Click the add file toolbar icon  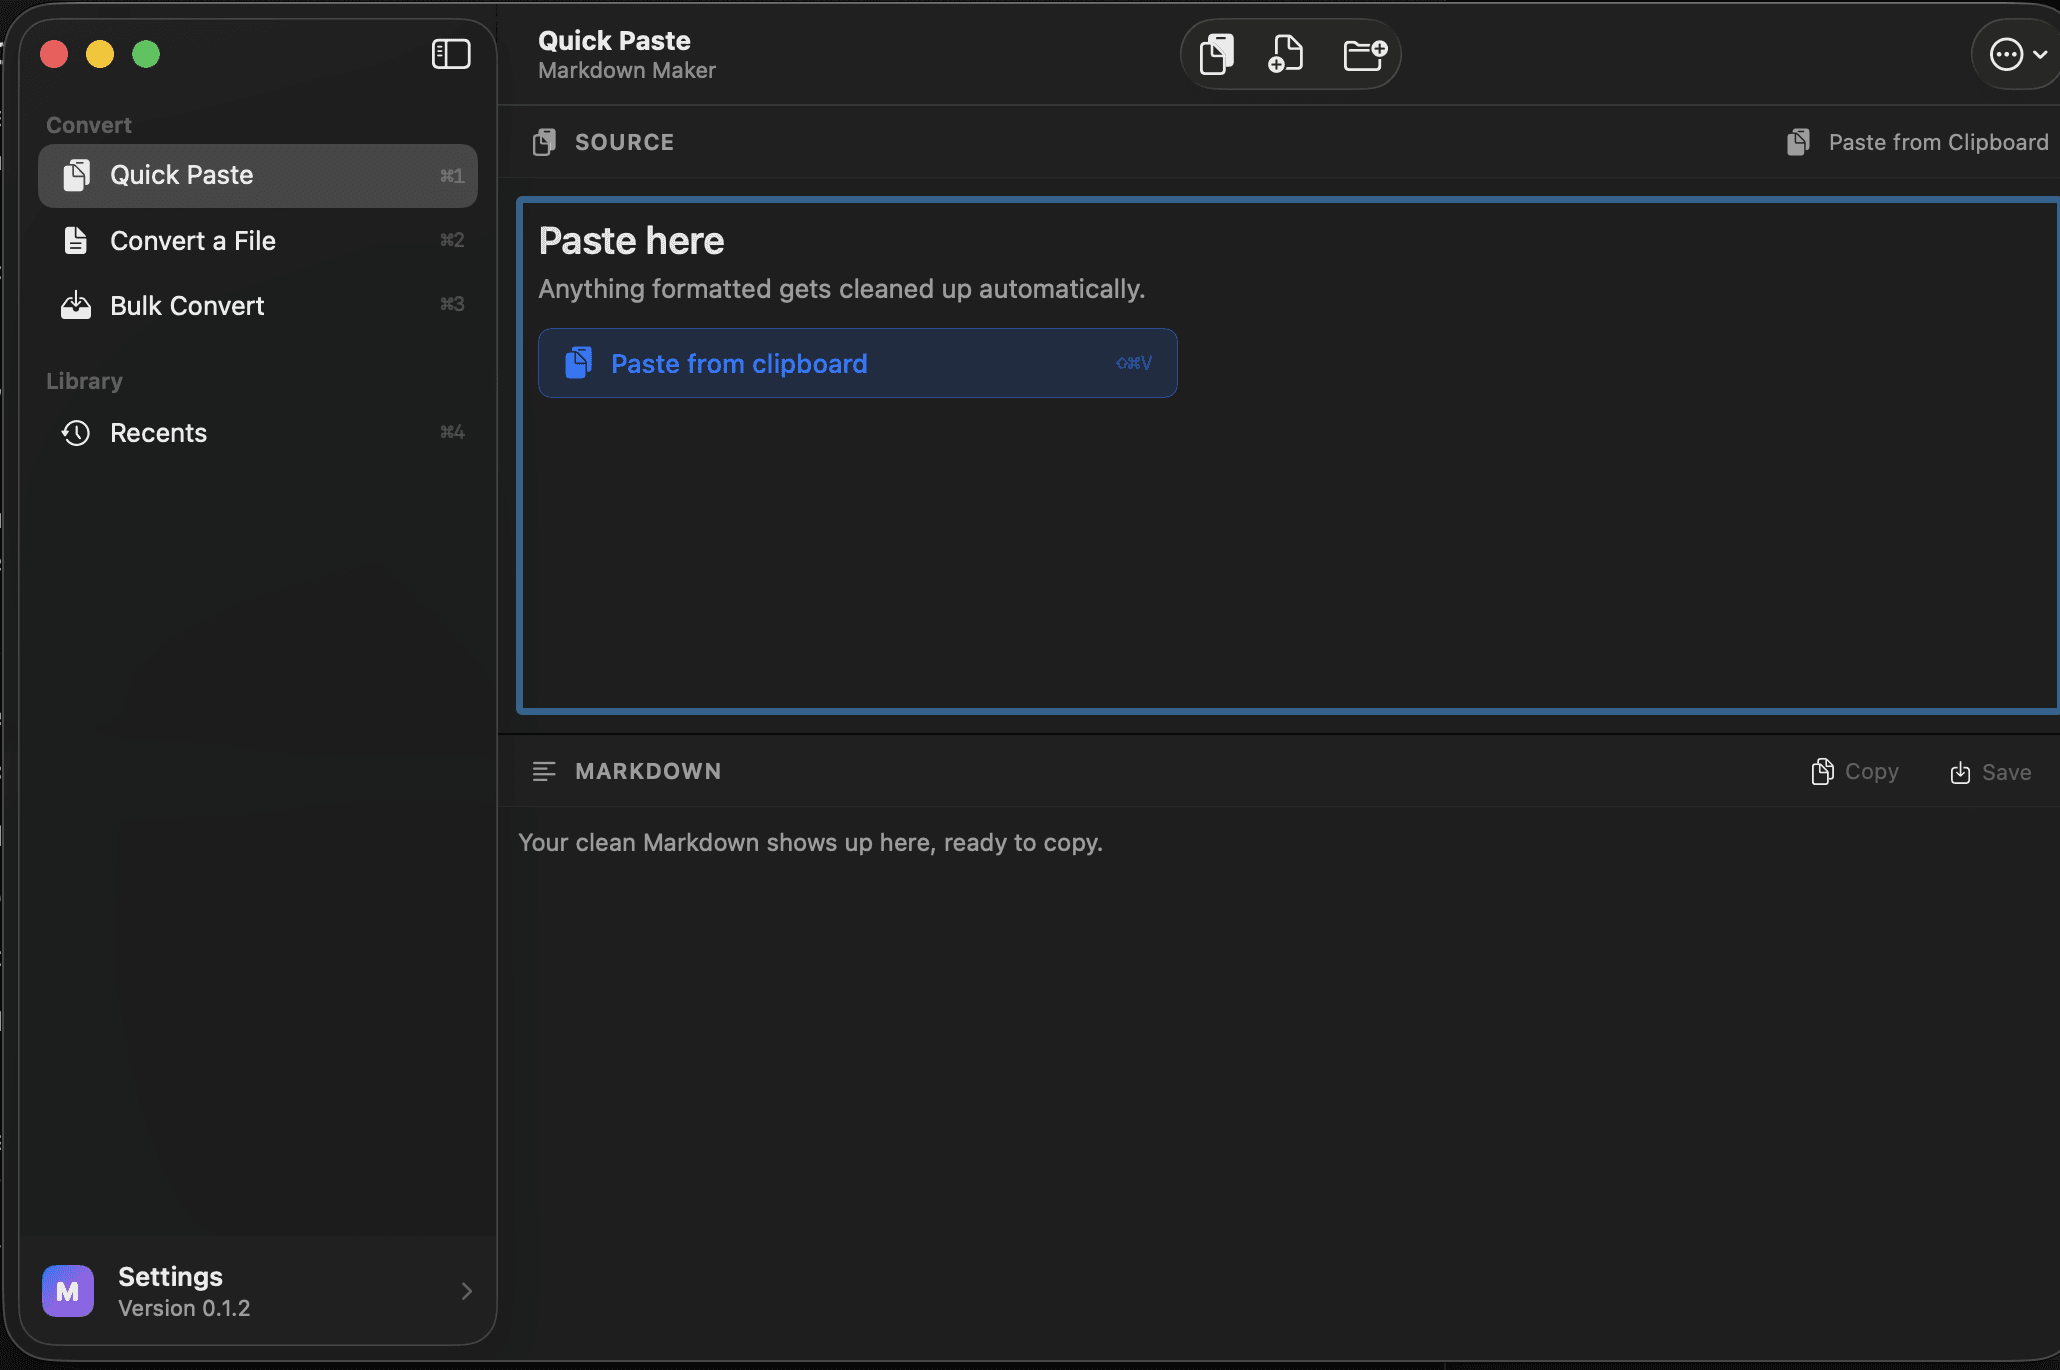pyautogui.click(x=1285, y=54)
